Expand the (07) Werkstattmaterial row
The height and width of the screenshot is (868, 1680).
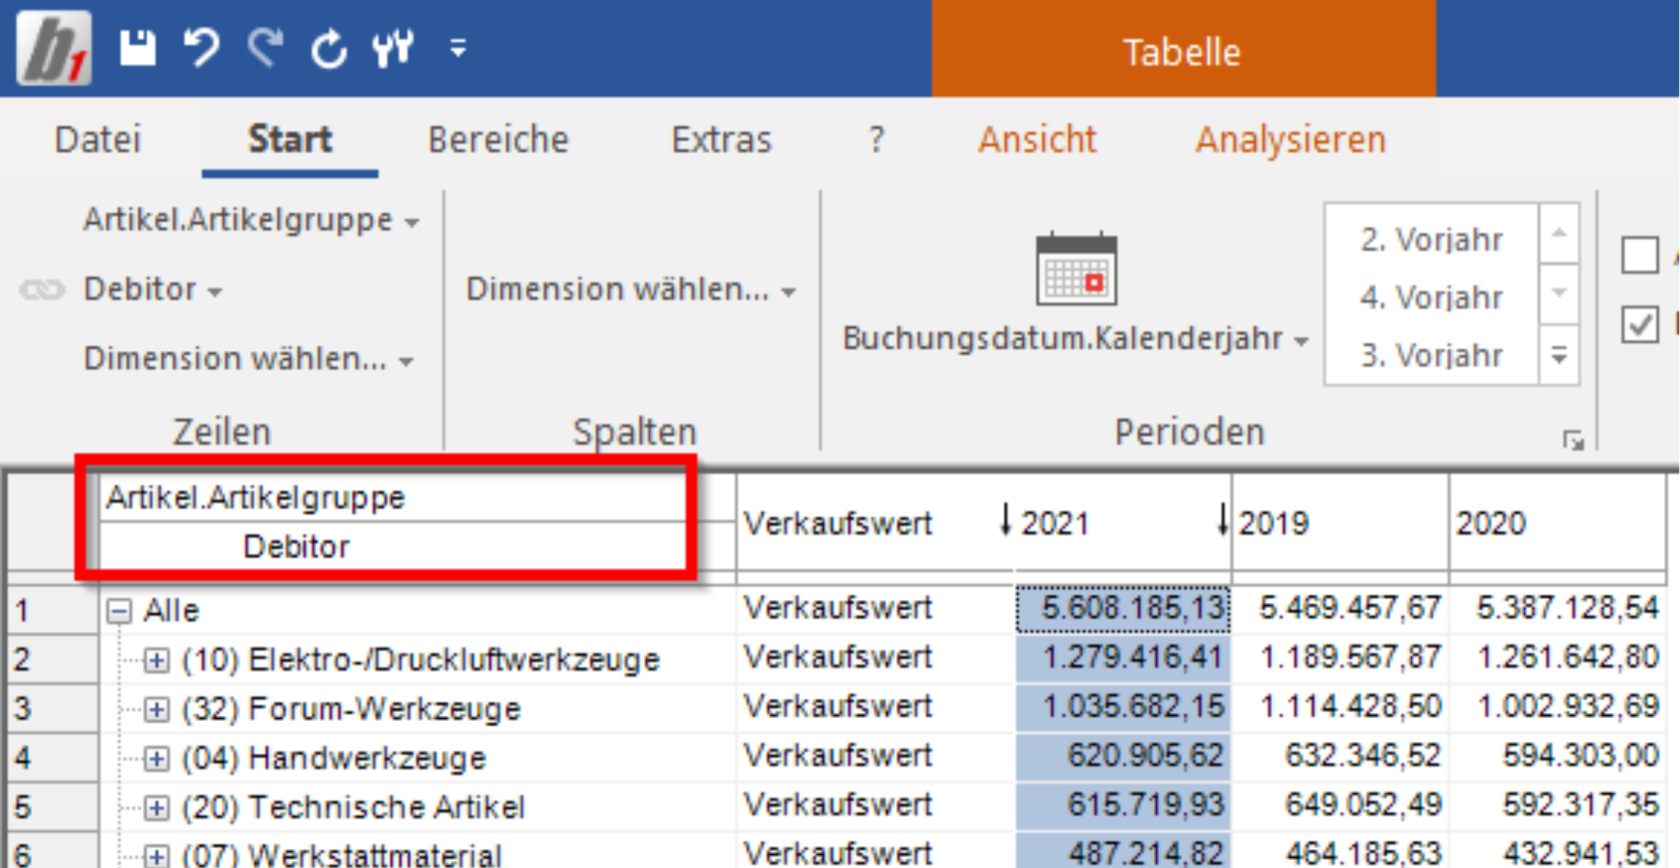click(x=156, y=856)
